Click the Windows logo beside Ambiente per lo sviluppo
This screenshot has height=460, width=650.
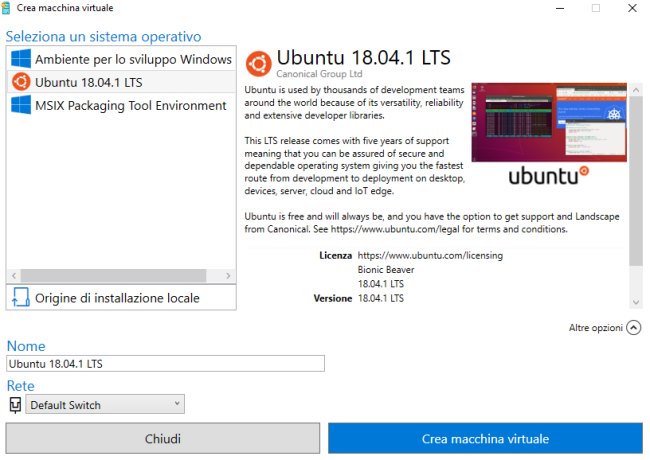(21, 58)
